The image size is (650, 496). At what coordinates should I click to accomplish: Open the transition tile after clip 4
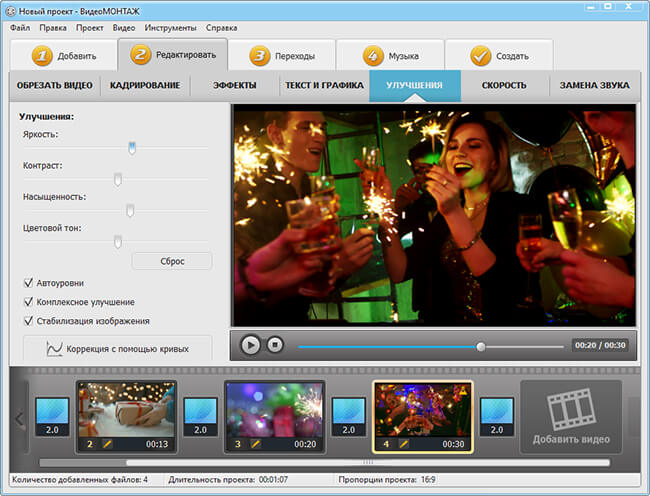coord(497,416)
